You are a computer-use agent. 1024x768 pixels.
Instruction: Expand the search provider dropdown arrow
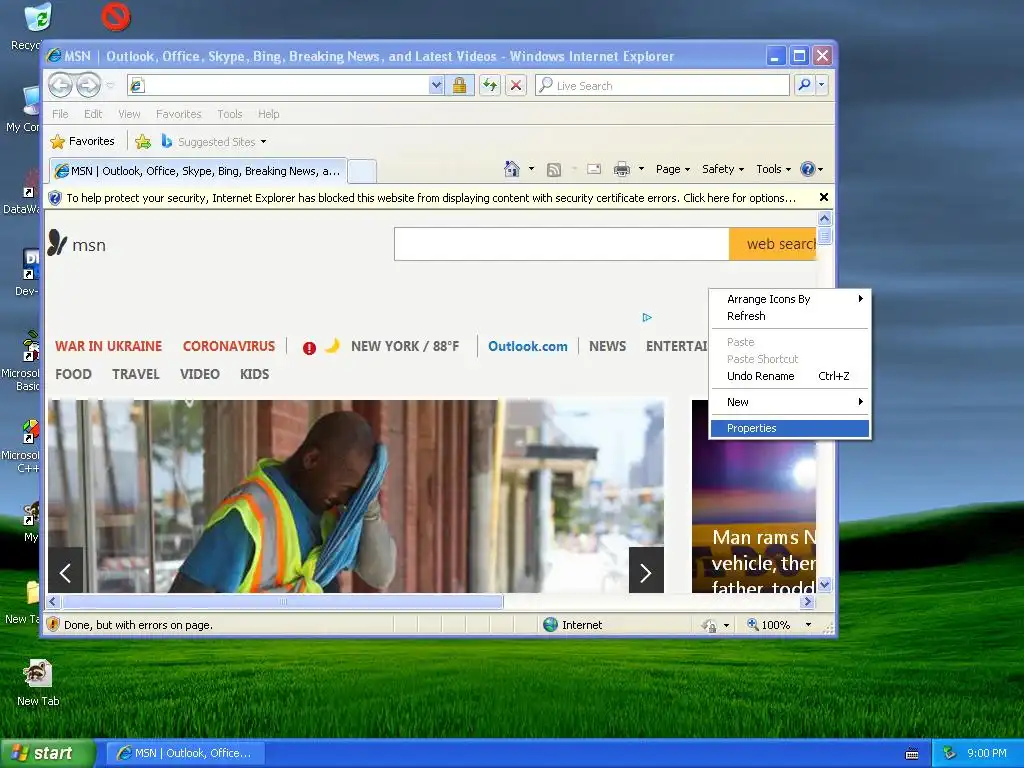[822, 85]
